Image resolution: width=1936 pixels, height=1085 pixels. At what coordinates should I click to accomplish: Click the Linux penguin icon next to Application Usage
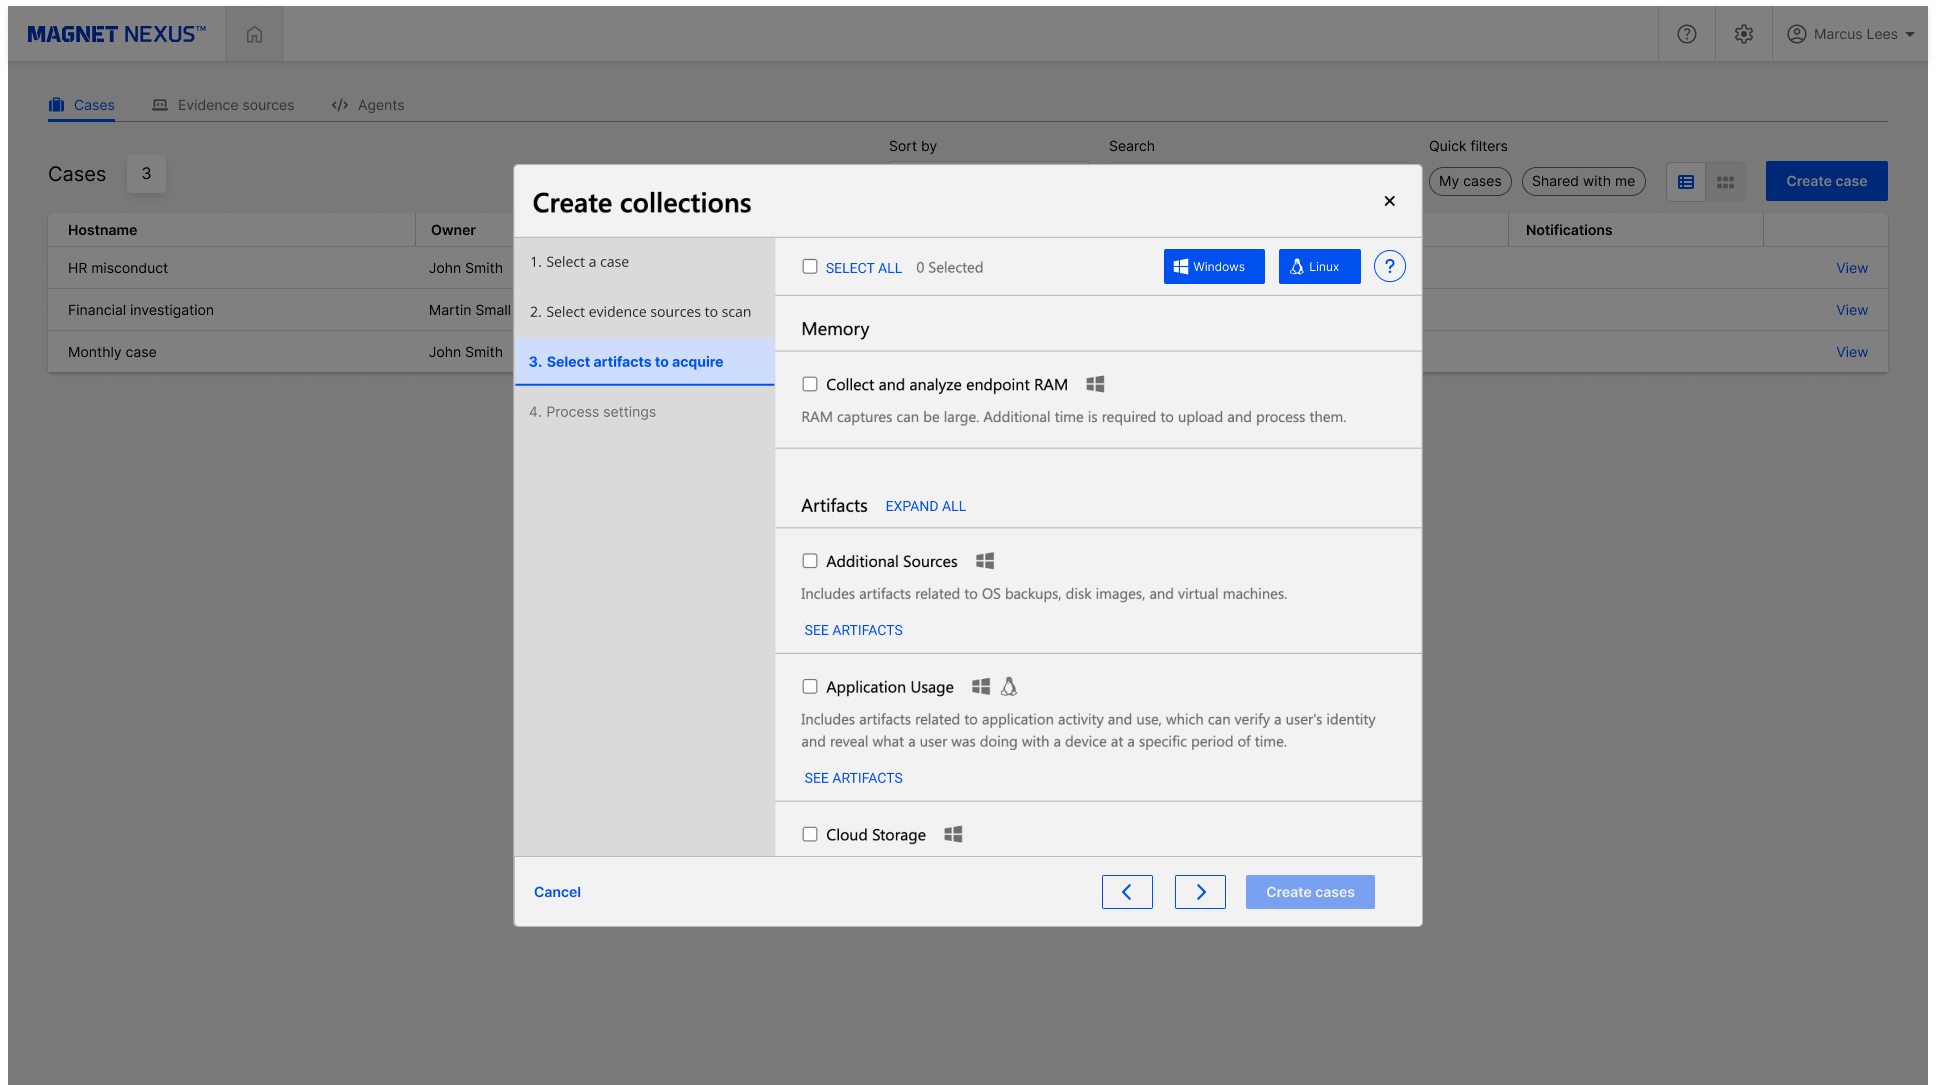1008,686
